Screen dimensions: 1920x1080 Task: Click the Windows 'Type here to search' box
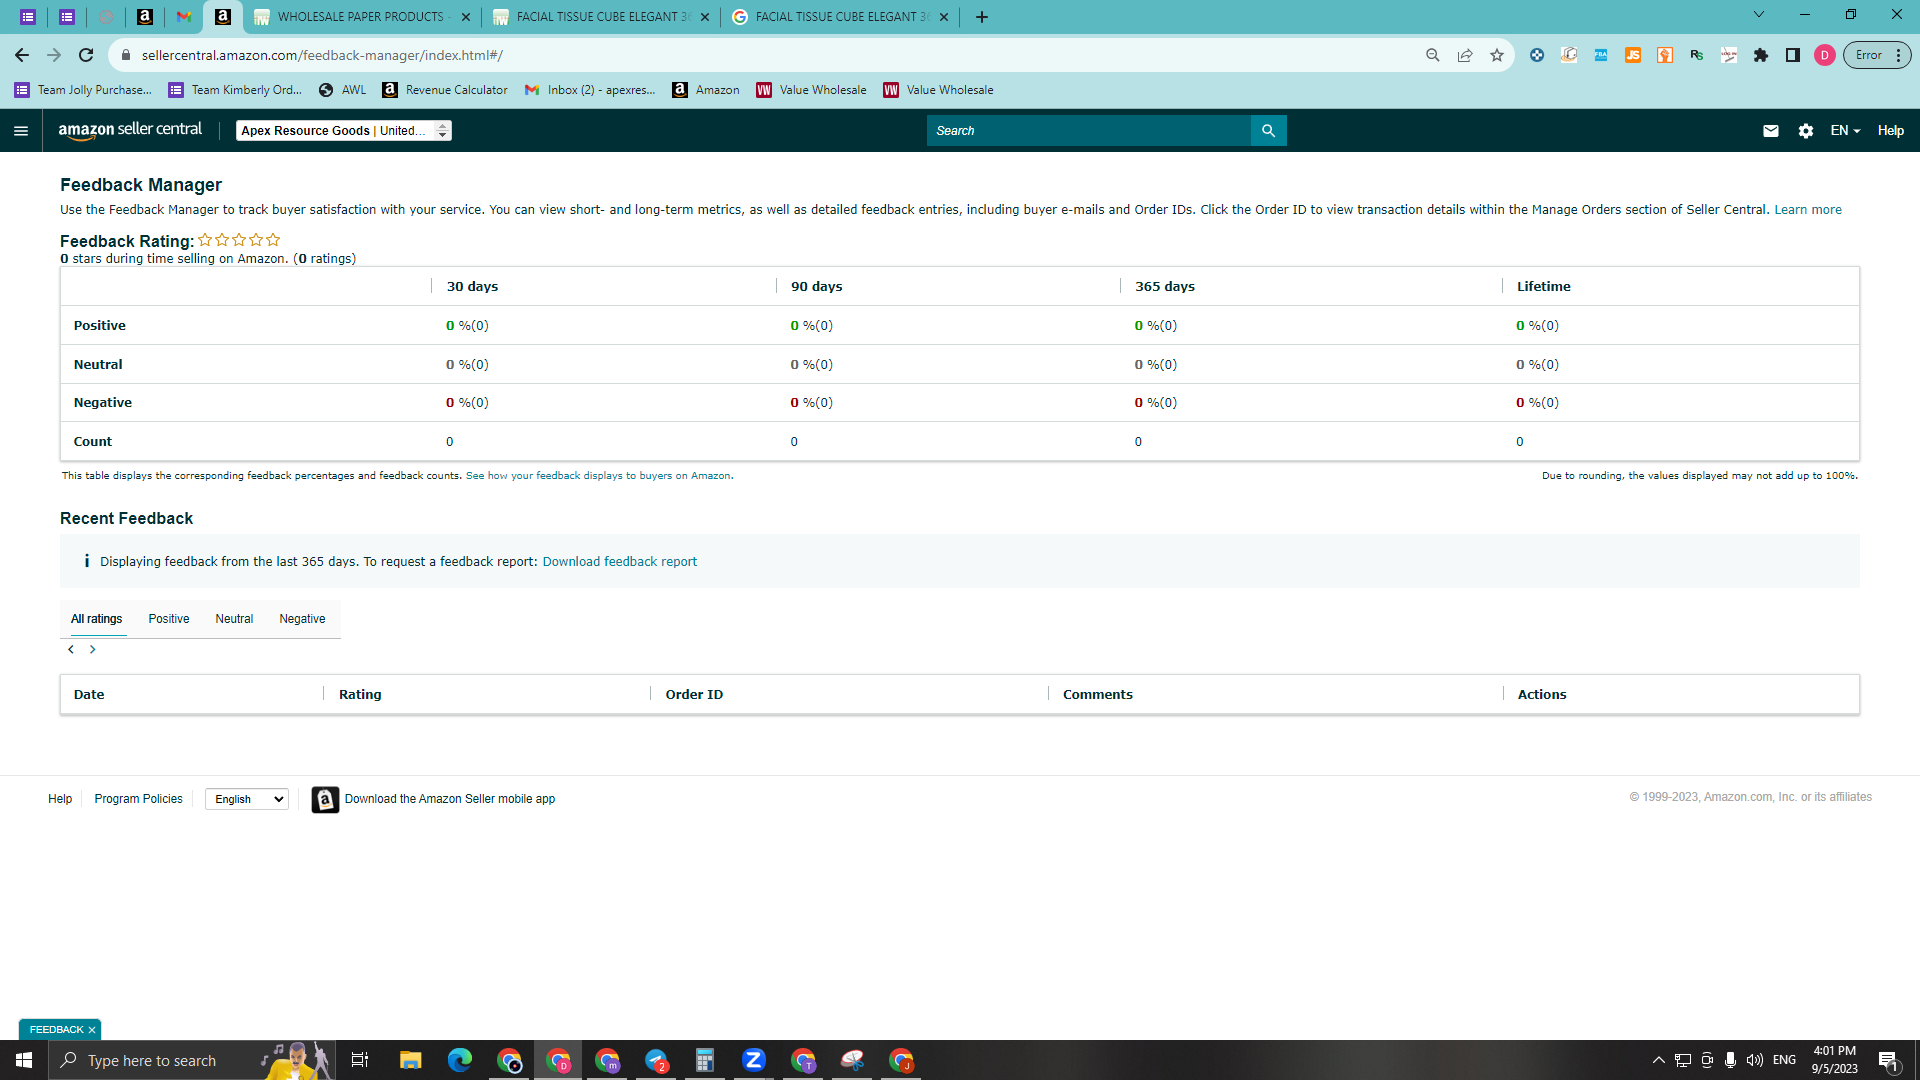coord(152,1060)
